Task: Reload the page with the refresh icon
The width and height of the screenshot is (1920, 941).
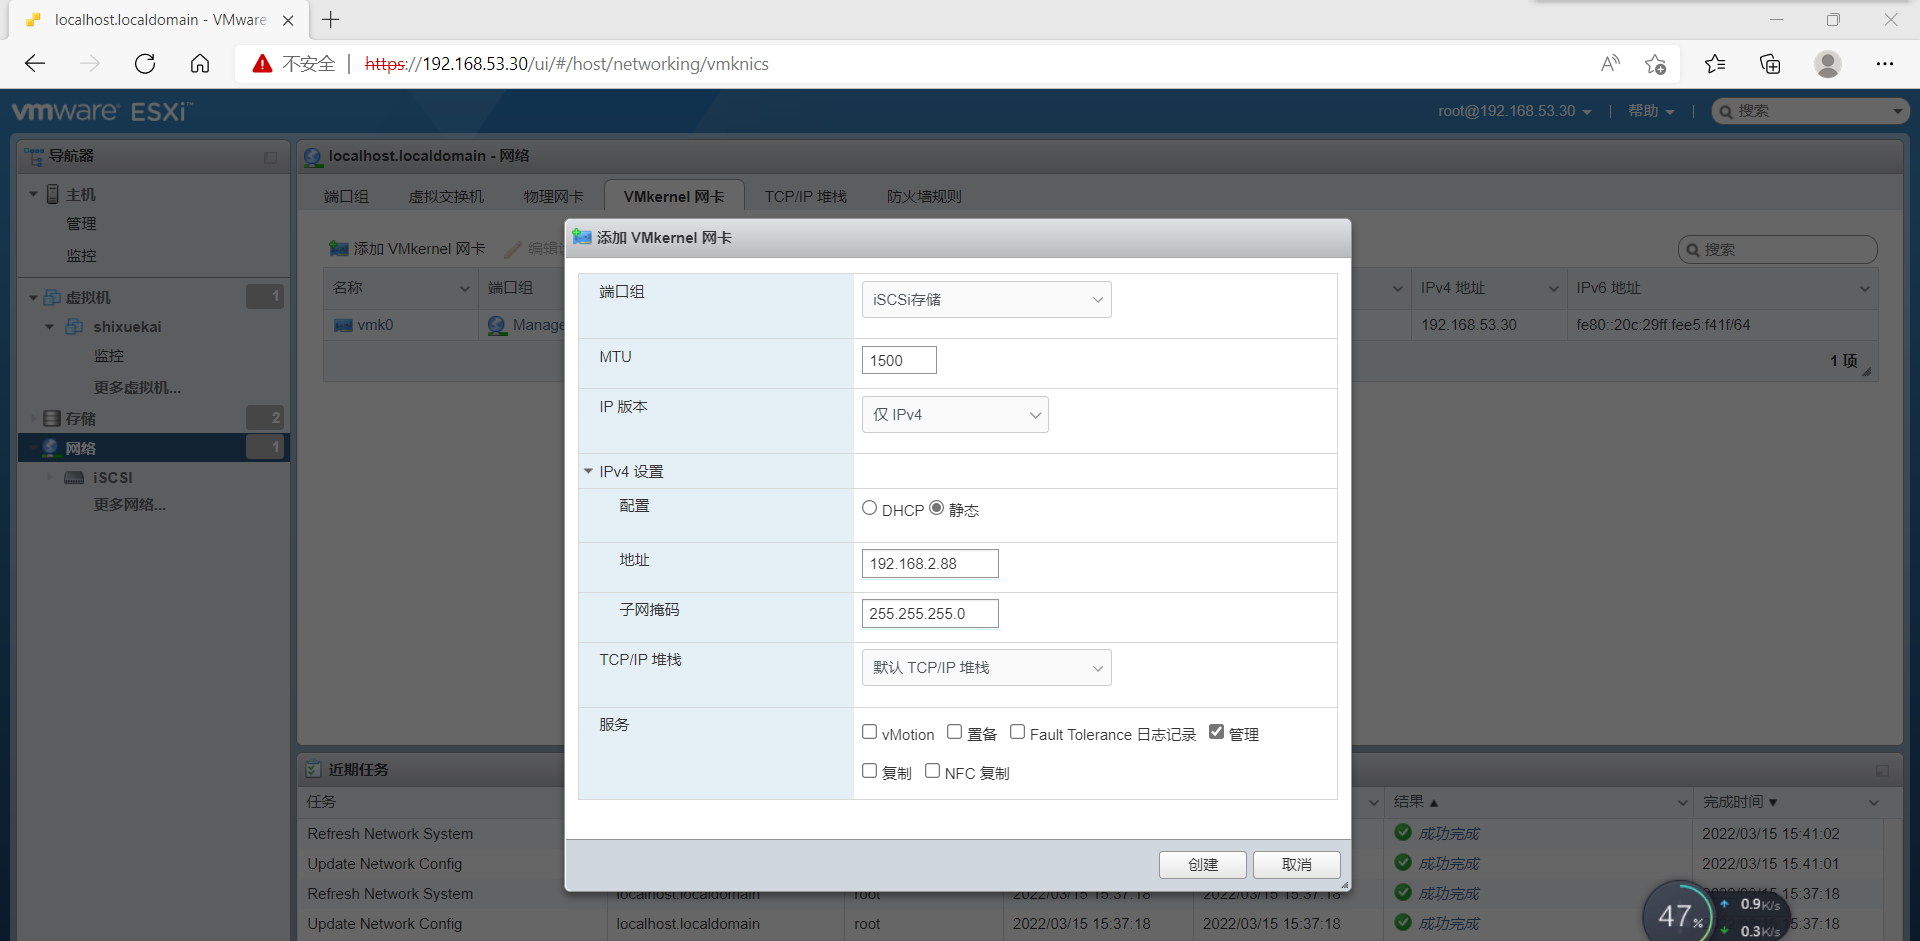Action: (x=145, y=64)
